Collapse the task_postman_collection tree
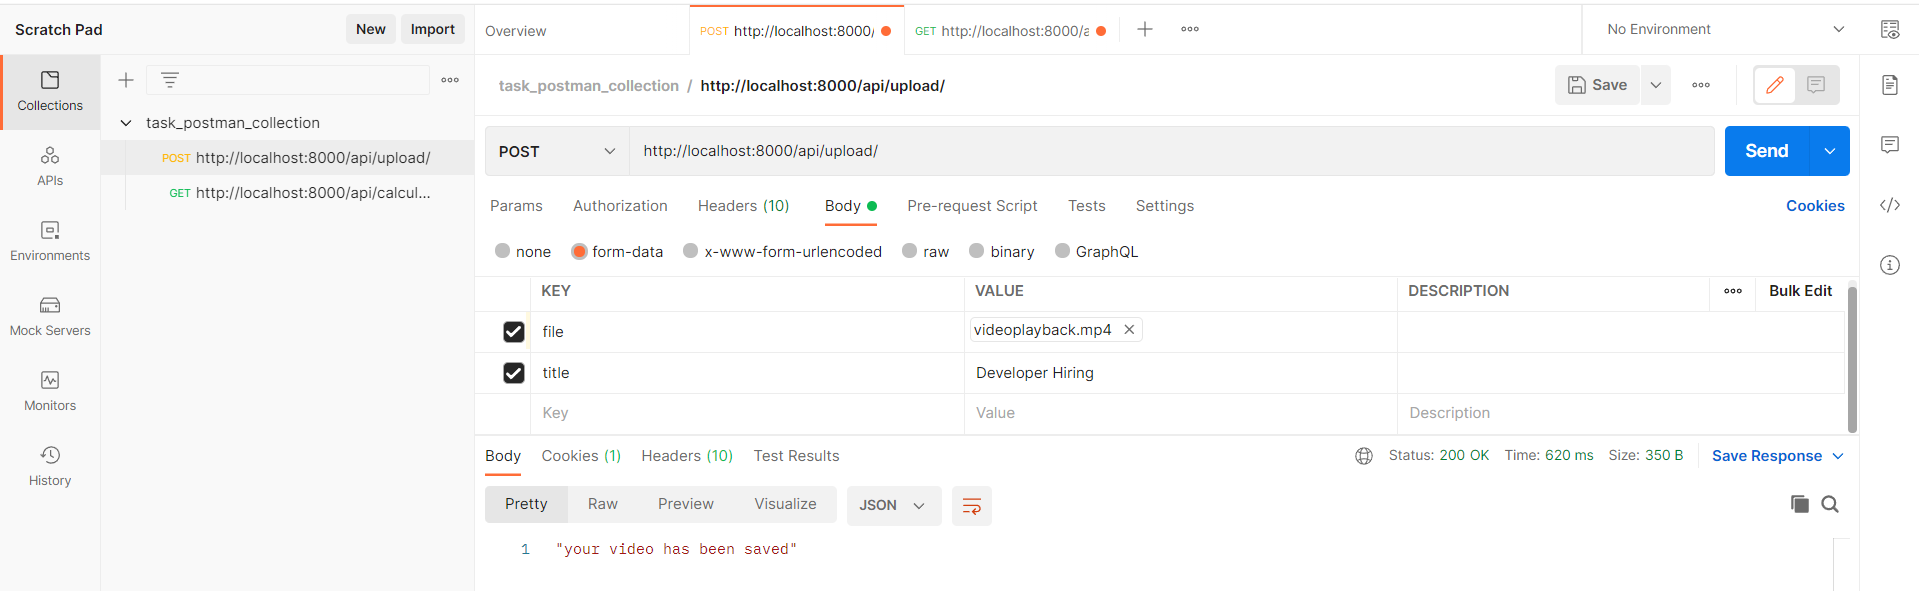This screenshot has height=591, width=1919. pyautogui.click(x=126, y=123)
